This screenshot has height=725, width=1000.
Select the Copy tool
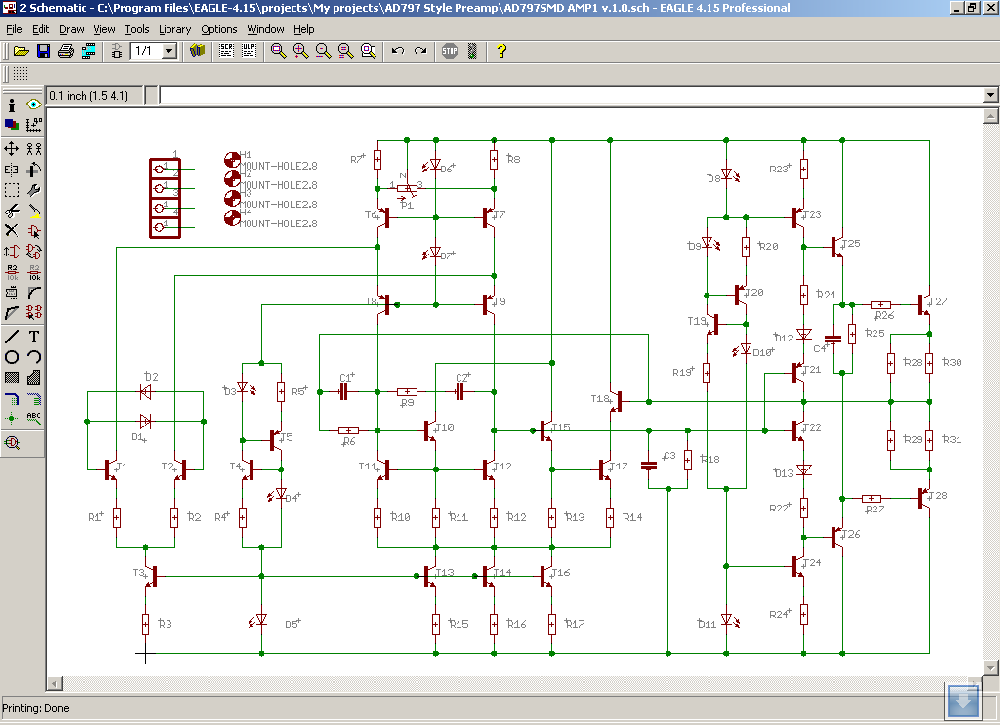(x=34, y=149)
